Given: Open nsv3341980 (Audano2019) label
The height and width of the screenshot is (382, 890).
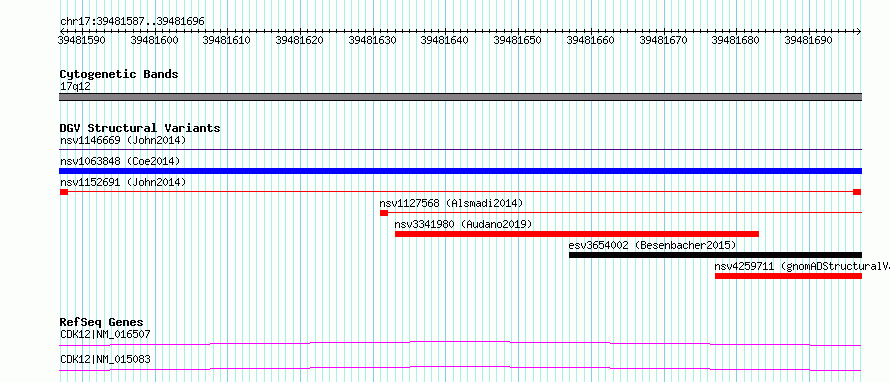Looking at the screenshot, I should point(464,224).
